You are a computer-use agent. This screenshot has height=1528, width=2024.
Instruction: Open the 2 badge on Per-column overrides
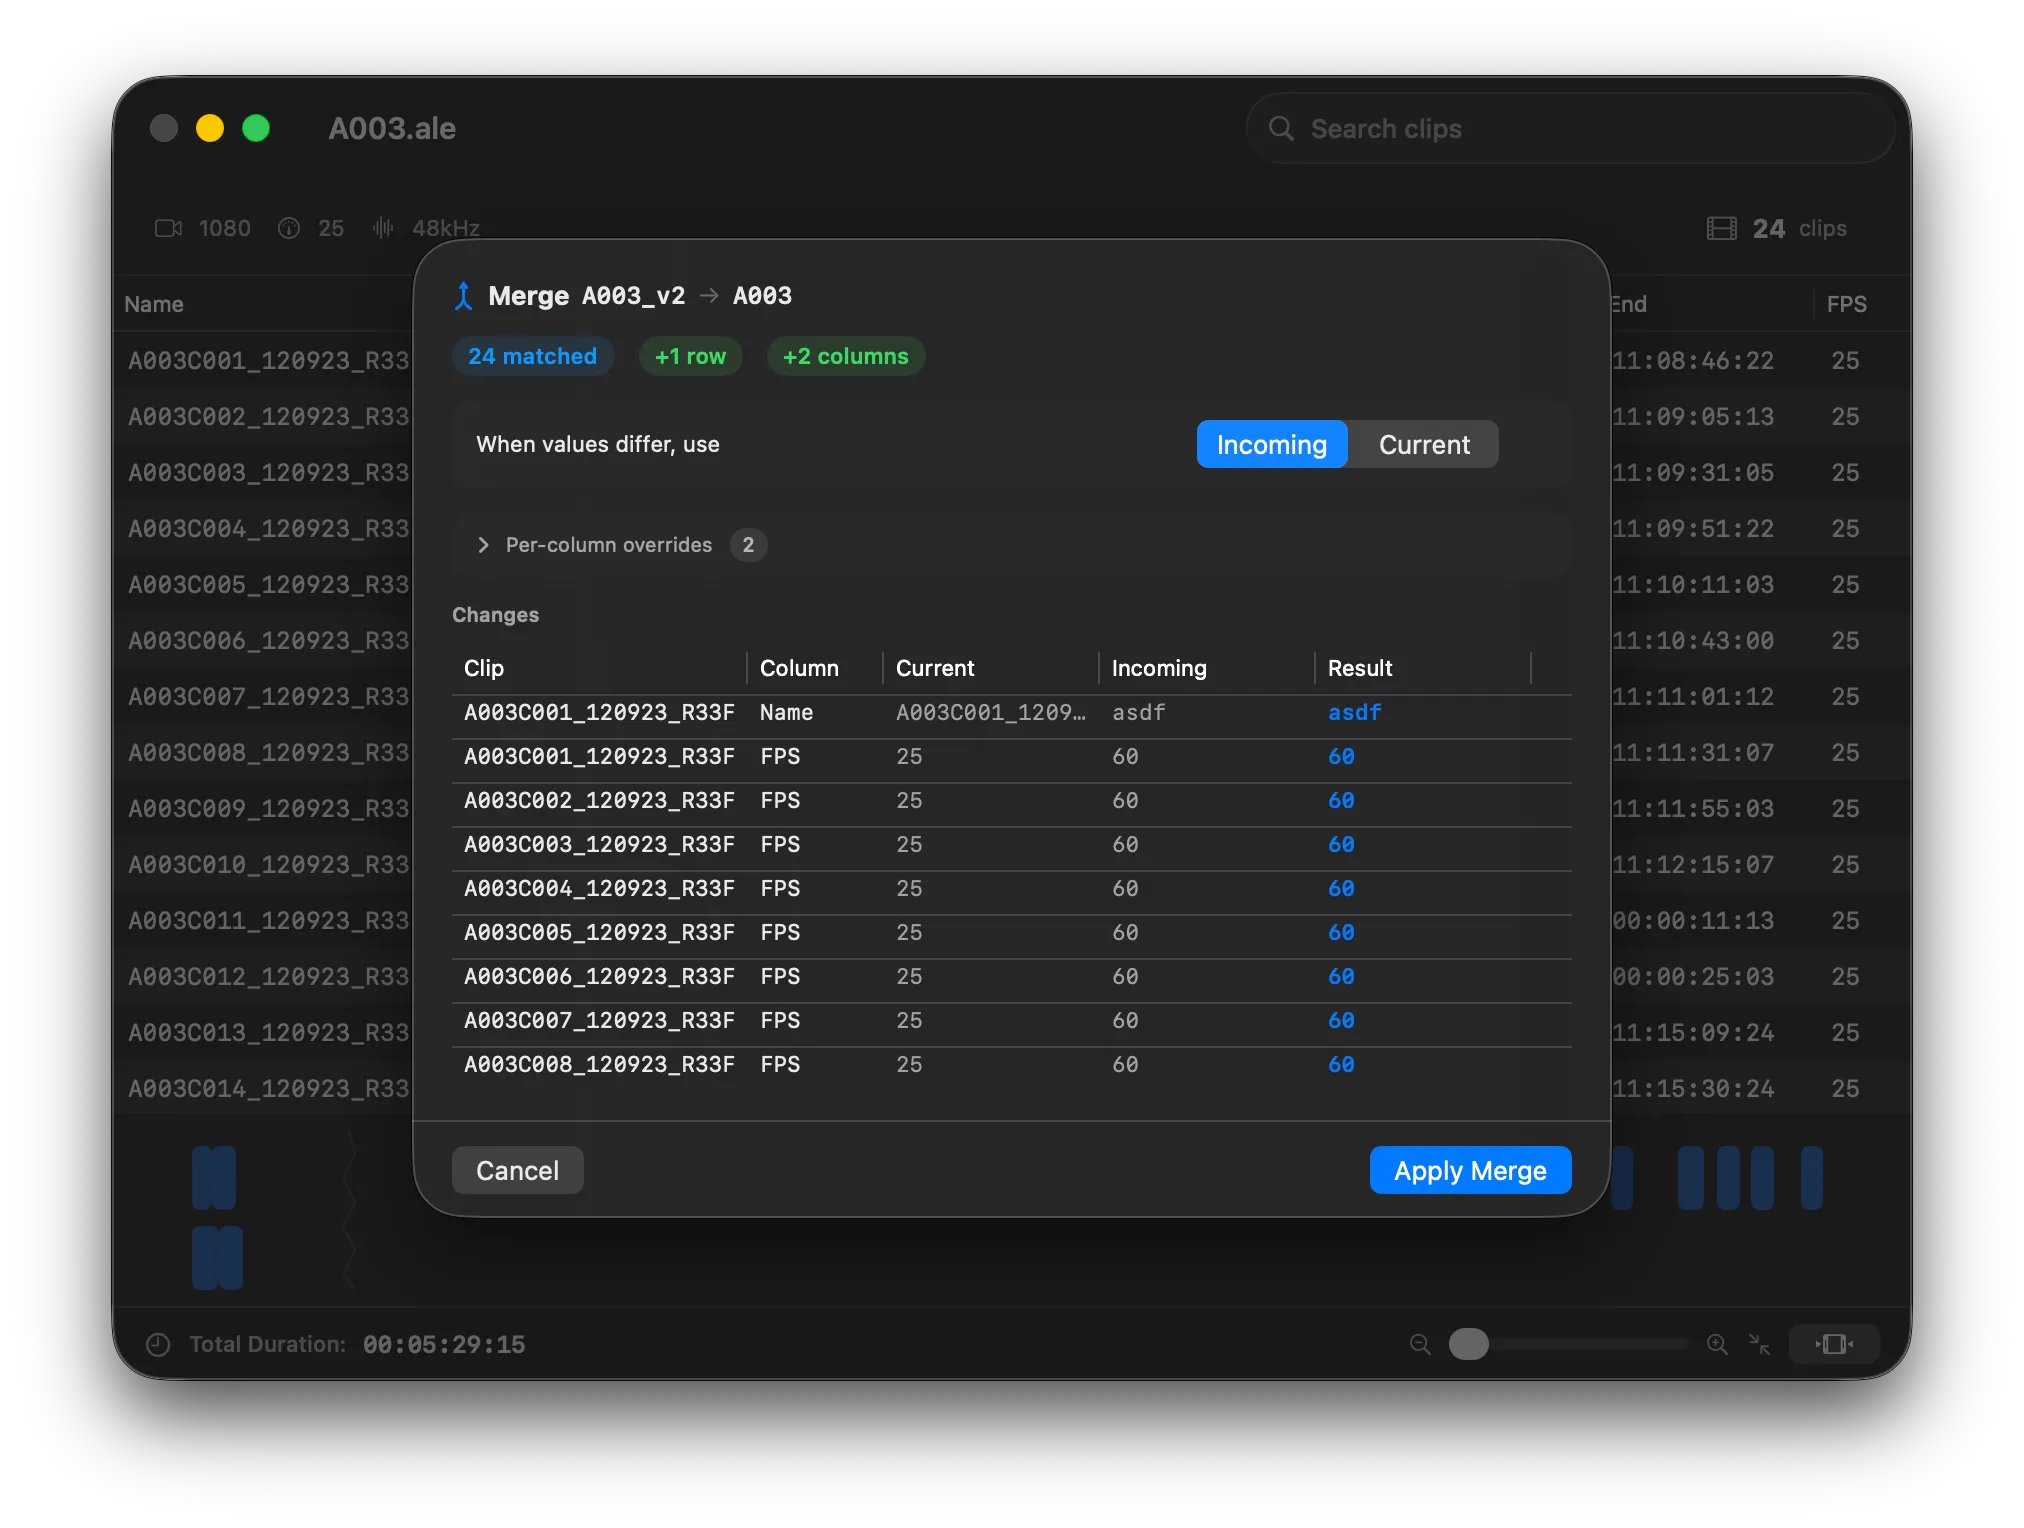pyautogui.click(x=748, y=545)
